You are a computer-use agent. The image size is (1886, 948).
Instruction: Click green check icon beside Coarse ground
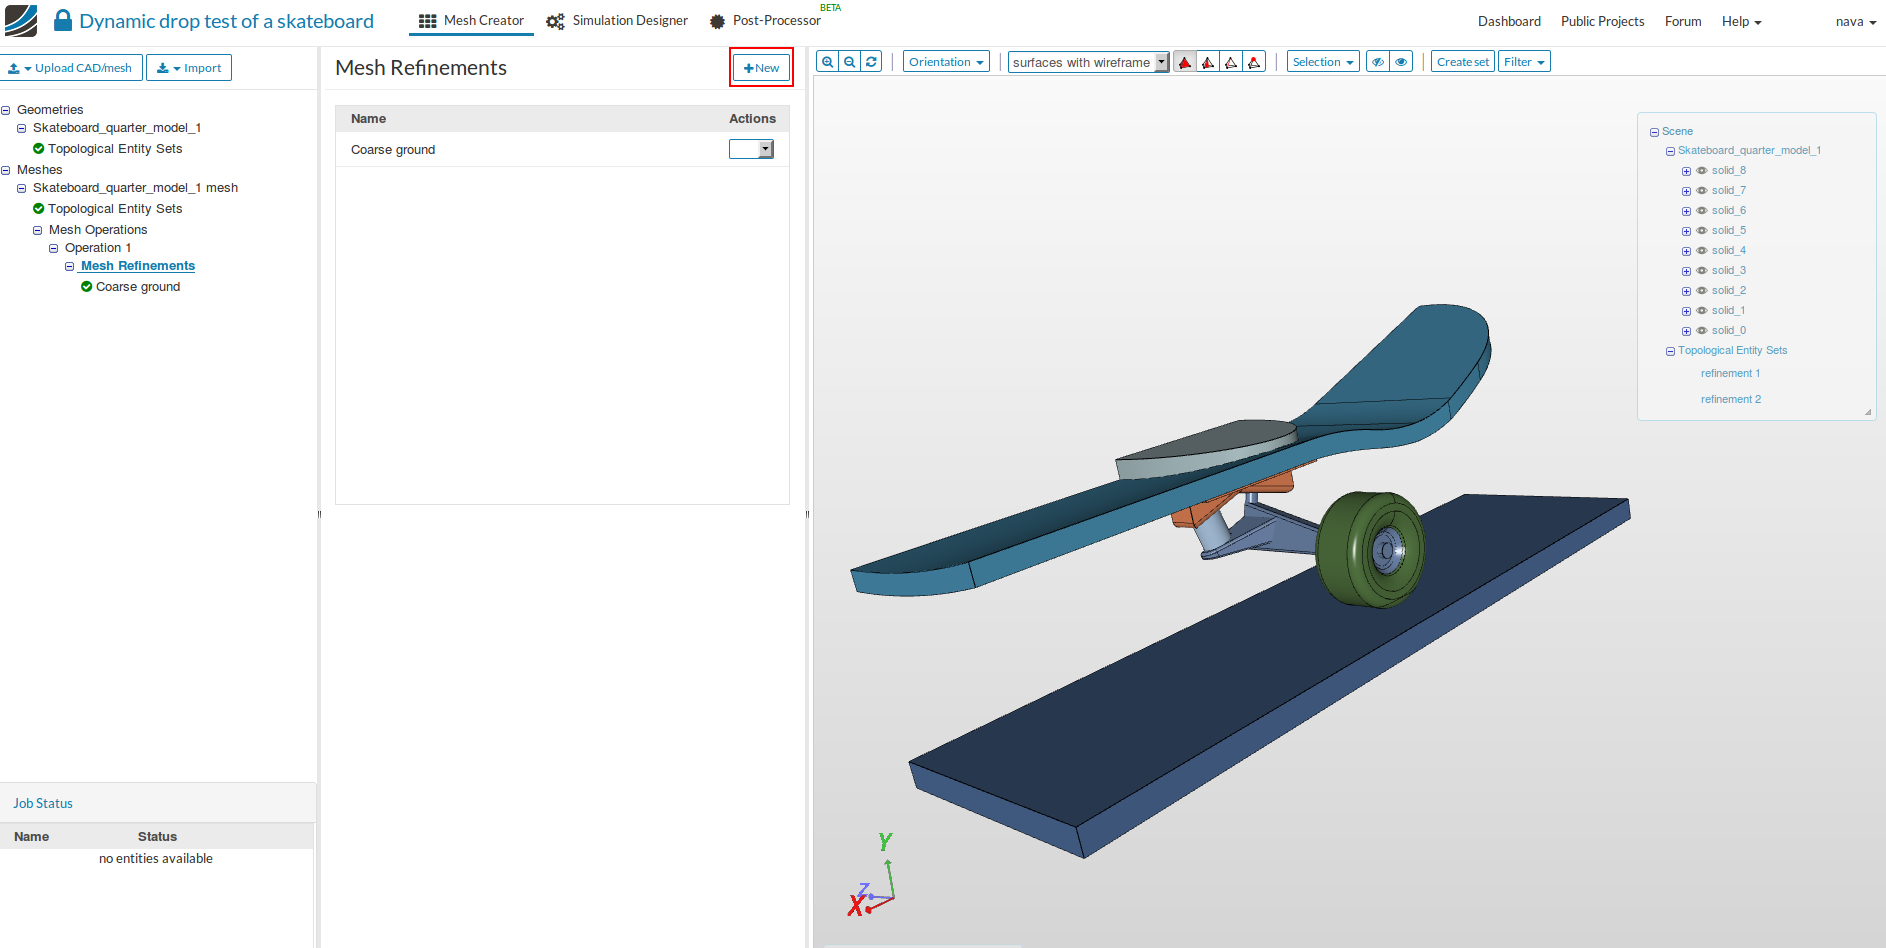point(87,287)
